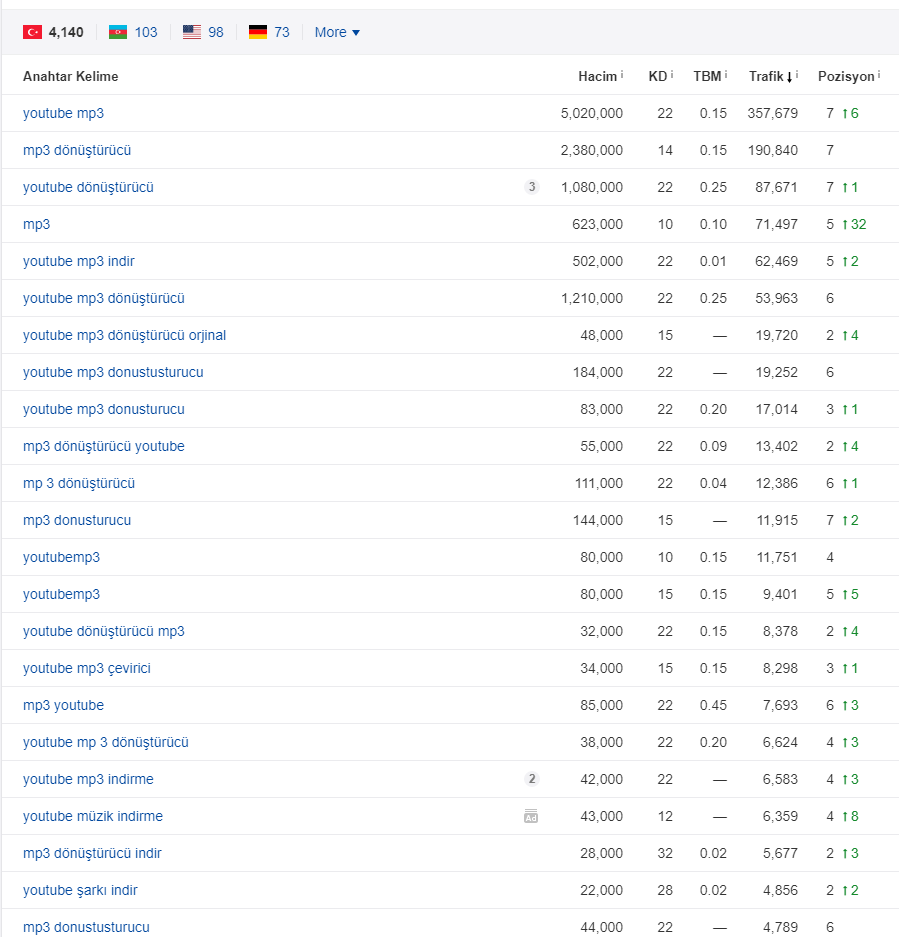Screen dimensions: 899x937
Task: Click the Hacim info icon
Action: point(622,74)
